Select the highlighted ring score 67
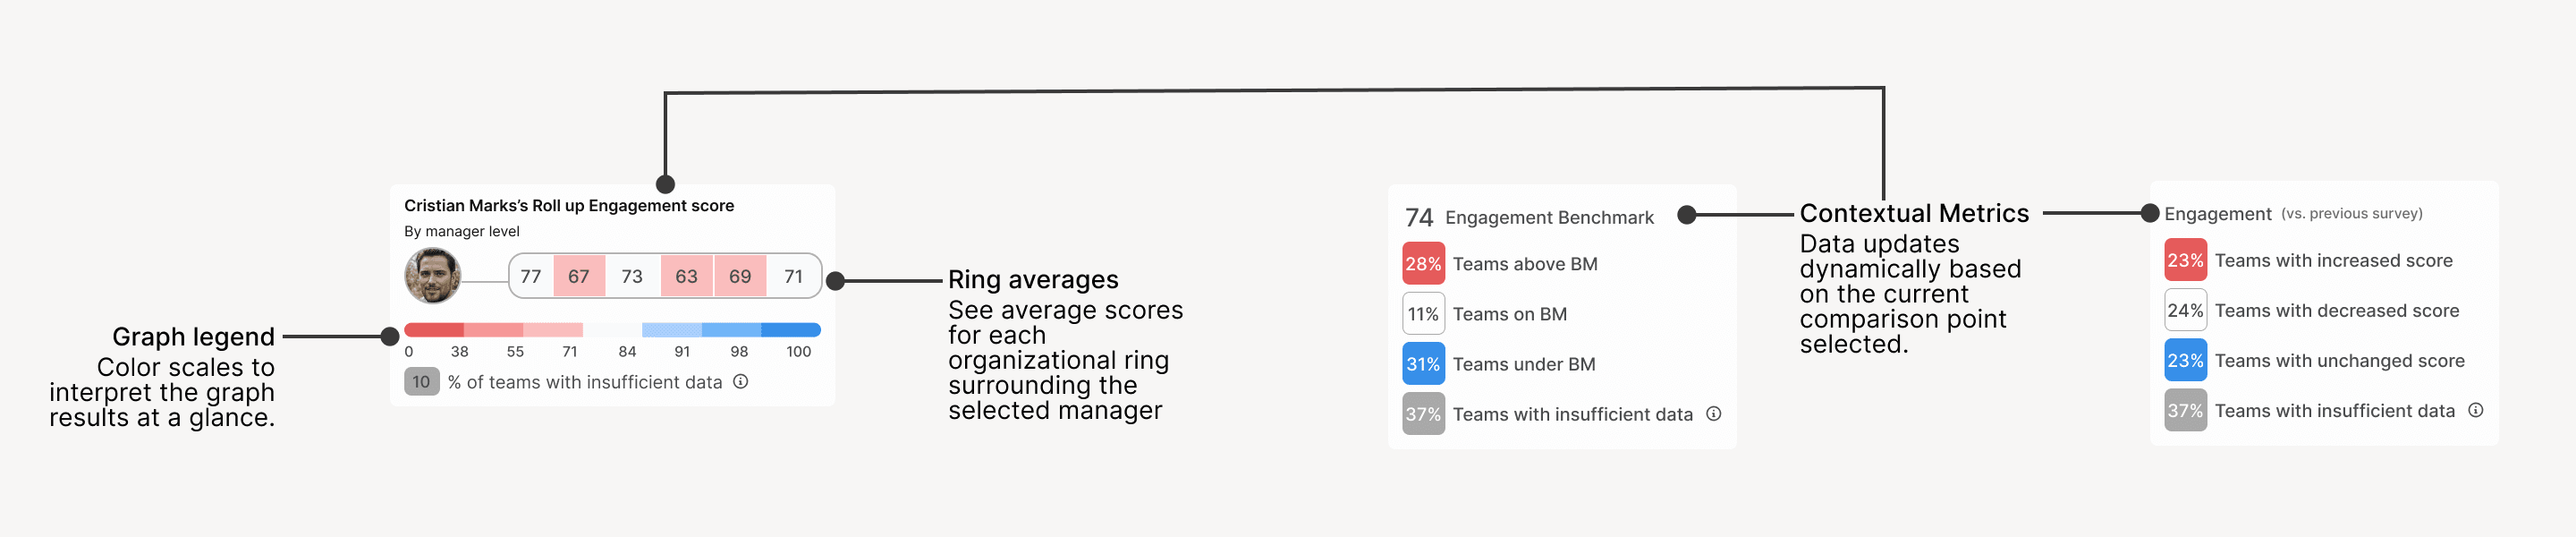This screenshot has width=2576, height=537. (579, 276)
